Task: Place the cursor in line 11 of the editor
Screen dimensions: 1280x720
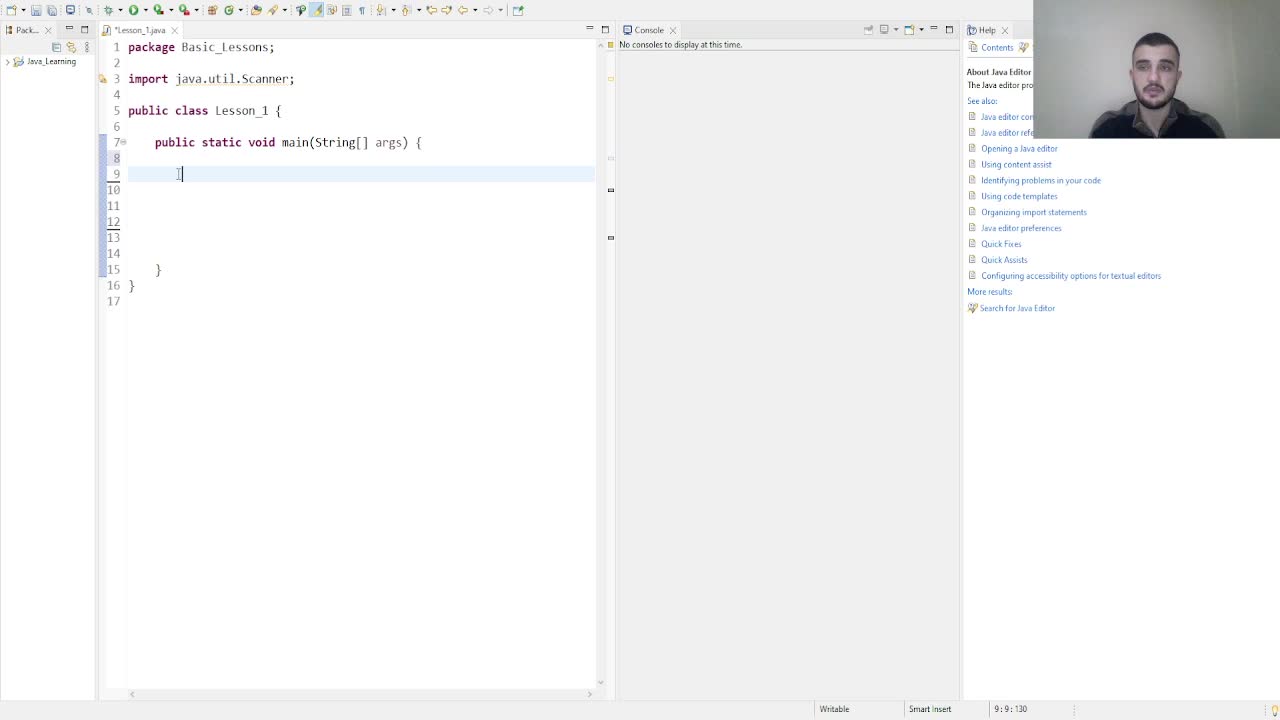Action: [x=360, y=206]
